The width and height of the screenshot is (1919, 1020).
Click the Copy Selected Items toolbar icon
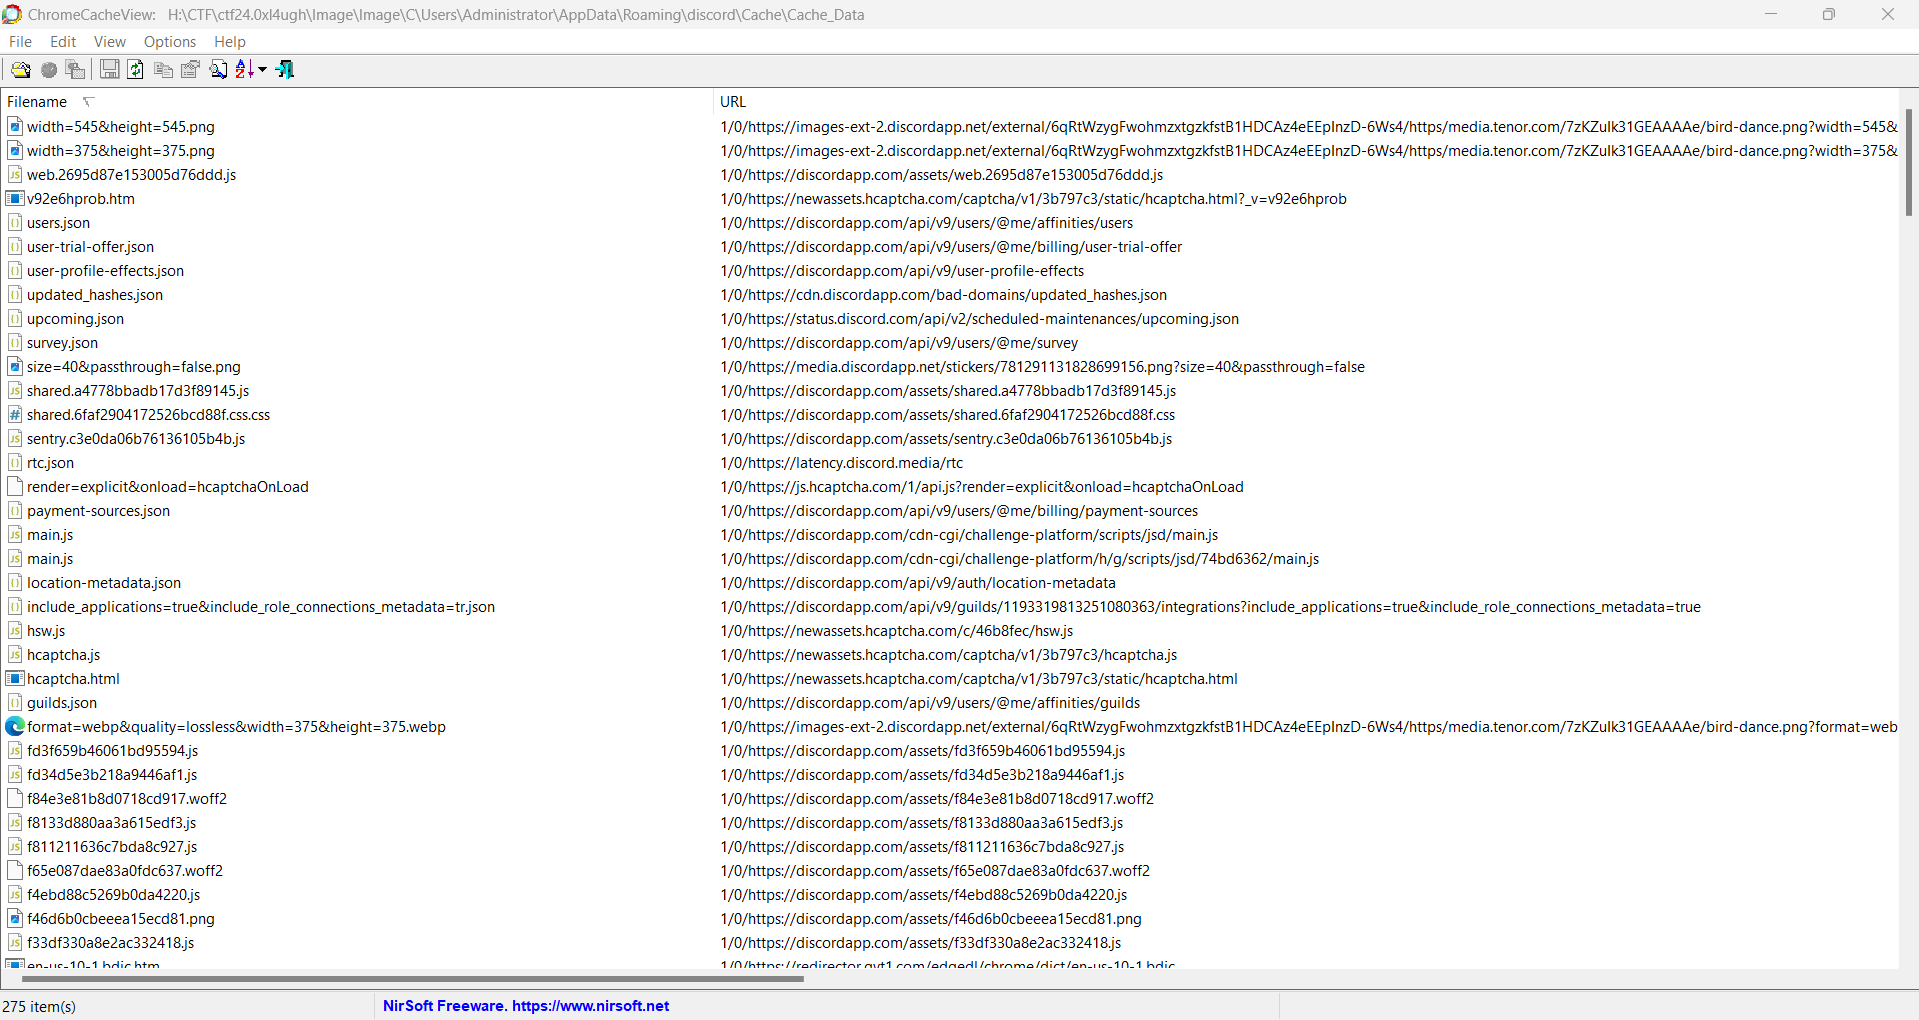[163, 69]
